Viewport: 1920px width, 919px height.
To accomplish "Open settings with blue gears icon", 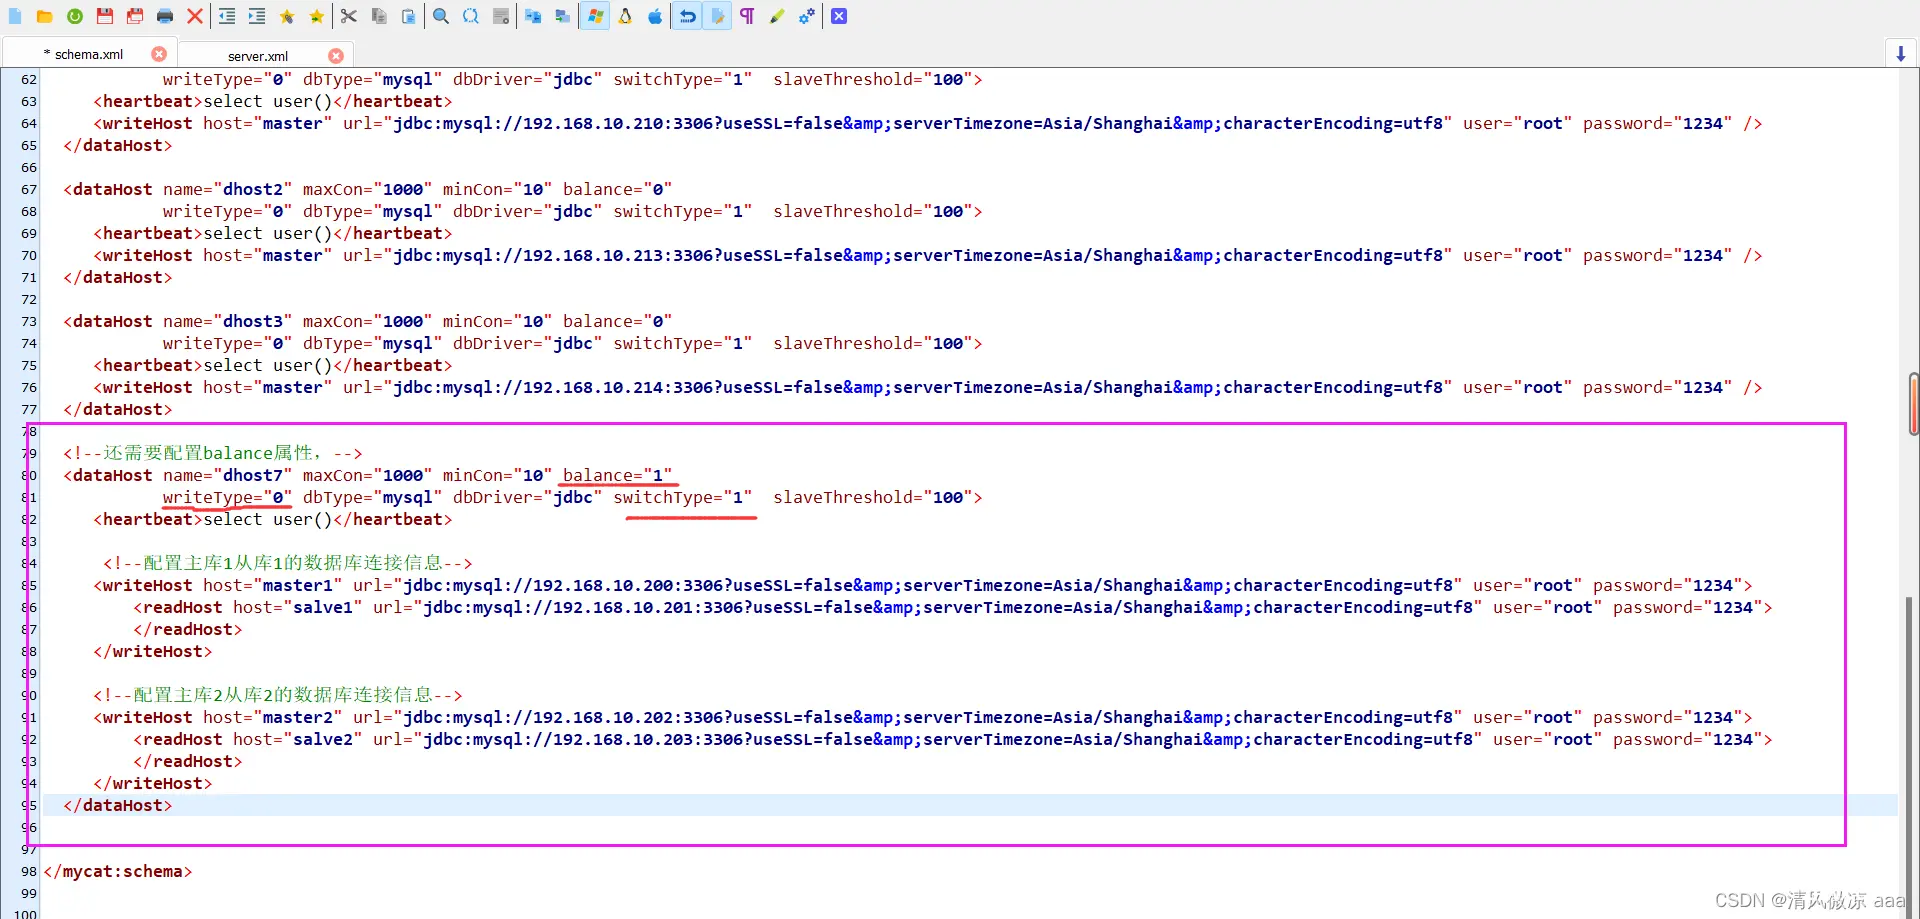I will point(807,16).
